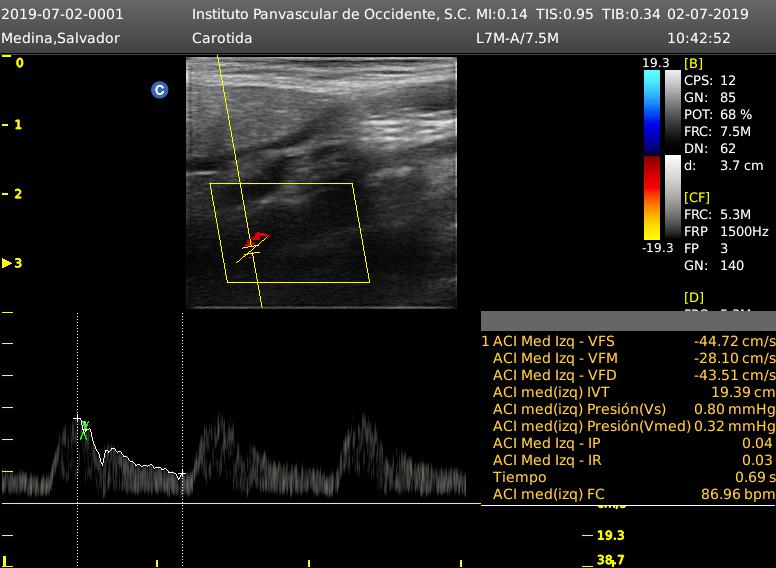Click the '[D]' Doppler header
Viewport: 776px width, 568px height.
[693, 297]
